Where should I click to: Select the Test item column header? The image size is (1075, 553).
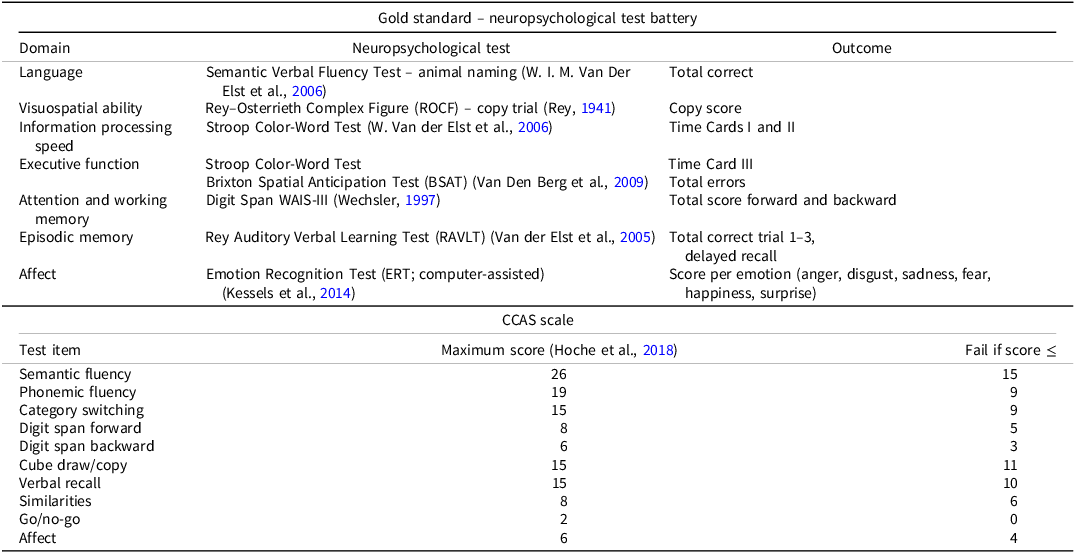coord(50,350)
